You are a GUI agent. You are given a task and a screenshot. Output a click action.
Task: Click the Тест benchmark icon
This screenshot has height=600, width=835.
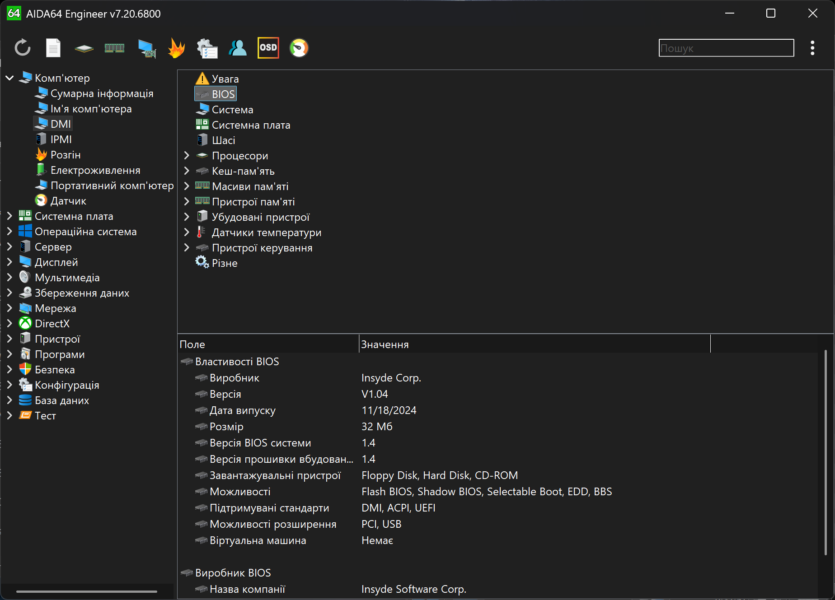tap(25, 416)
